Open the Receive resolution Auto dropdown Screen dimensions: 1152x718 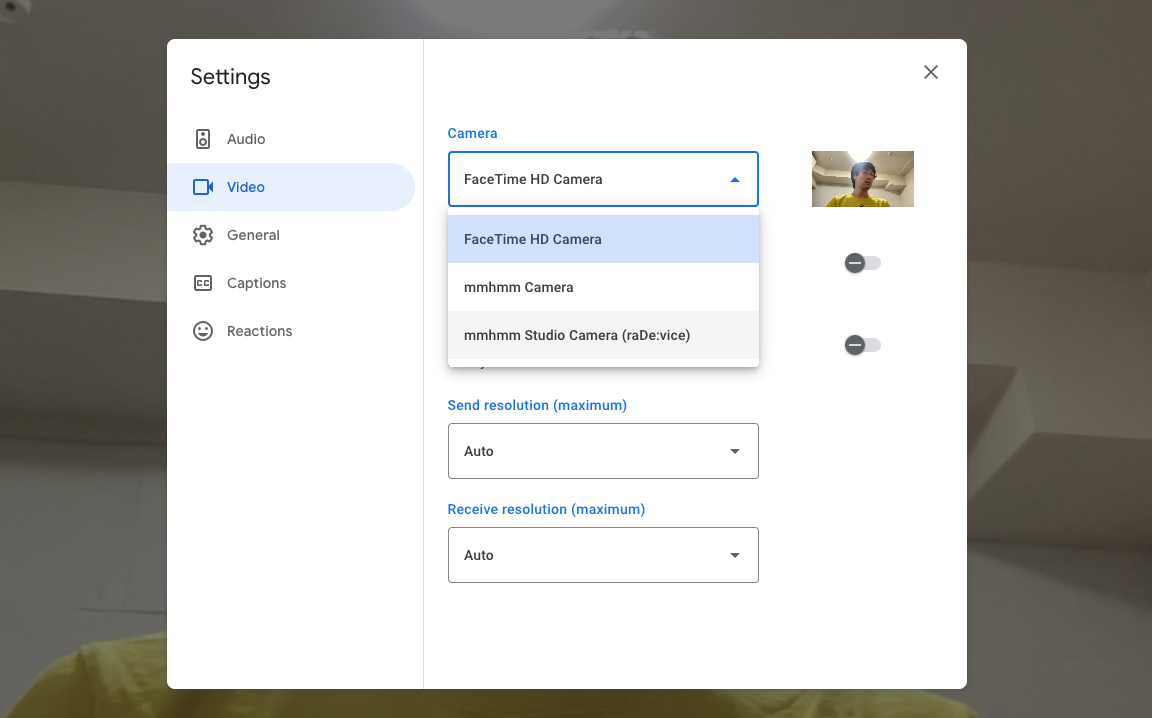pyautogui.click(x=603, y=555)
